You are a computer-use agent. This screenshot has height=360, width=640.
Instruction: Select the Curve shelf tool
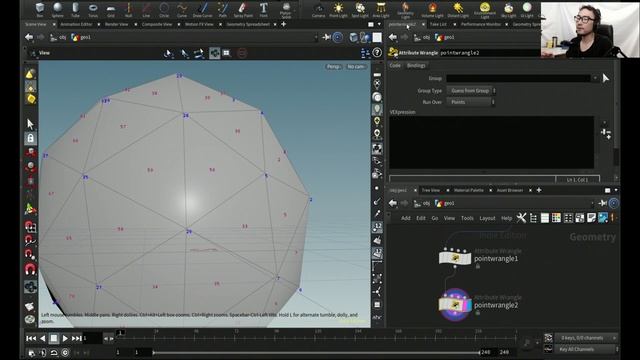point(182,9)
